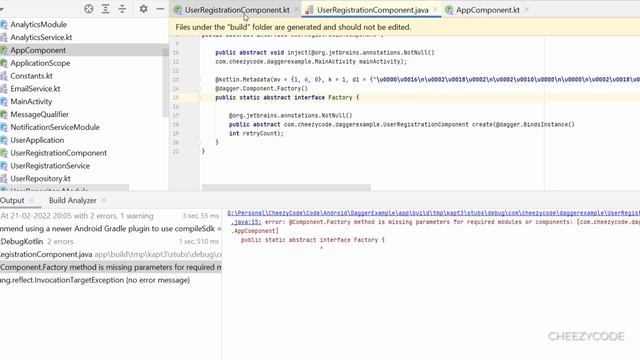640x360 pixels.
Task: Click the UserRegistrationService class icon
Action: click(x=4, y=166)
